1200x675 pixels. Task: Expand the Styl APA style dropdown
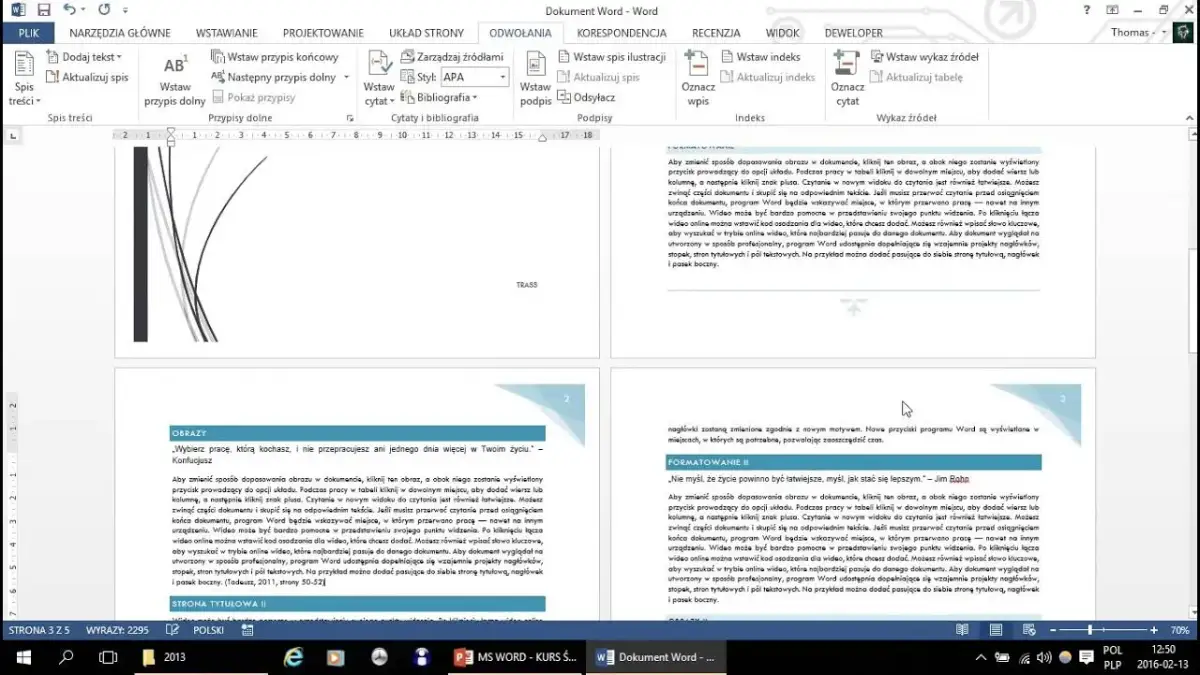pyautogui.click(x=500, y=76)
